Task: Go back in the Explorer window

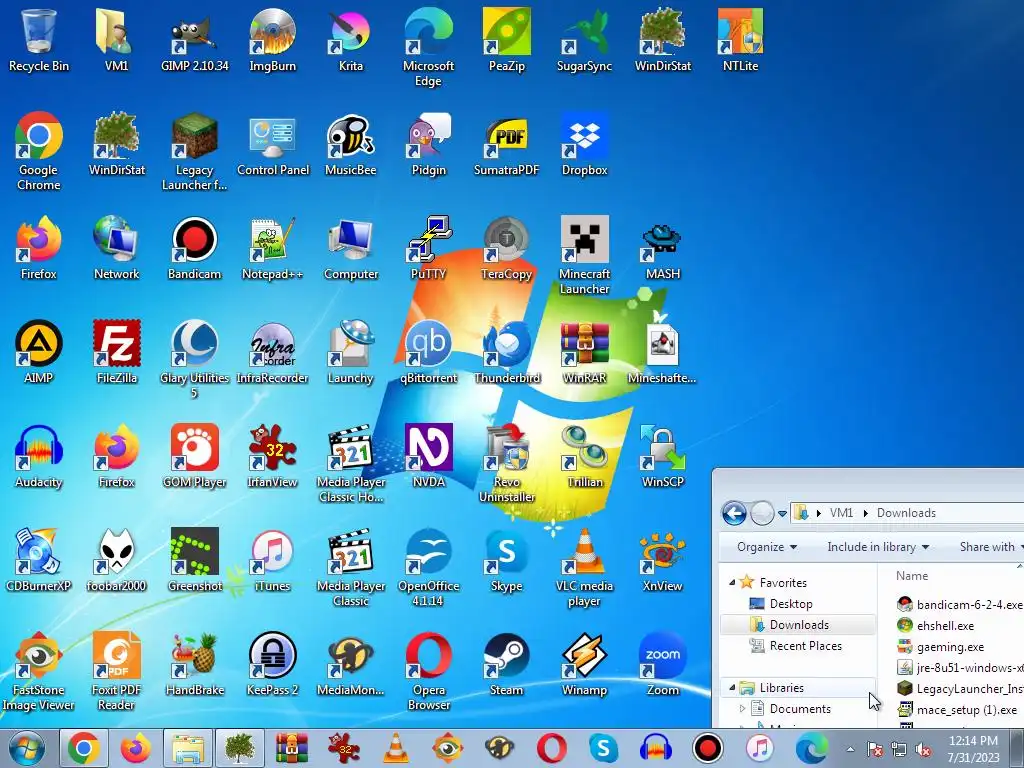Action: pos(734,513)
